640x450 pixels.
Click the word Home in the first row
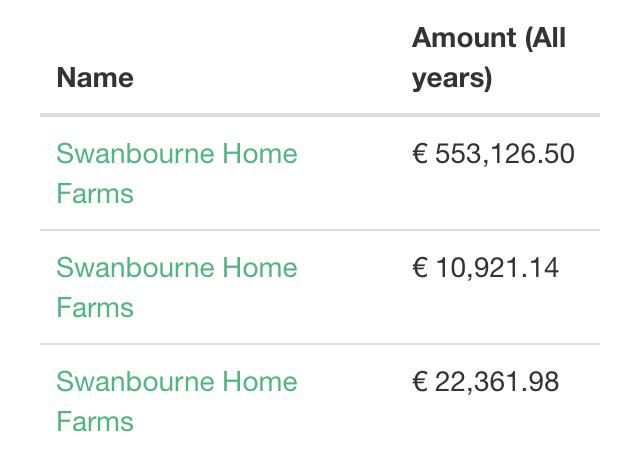point(259,154)
